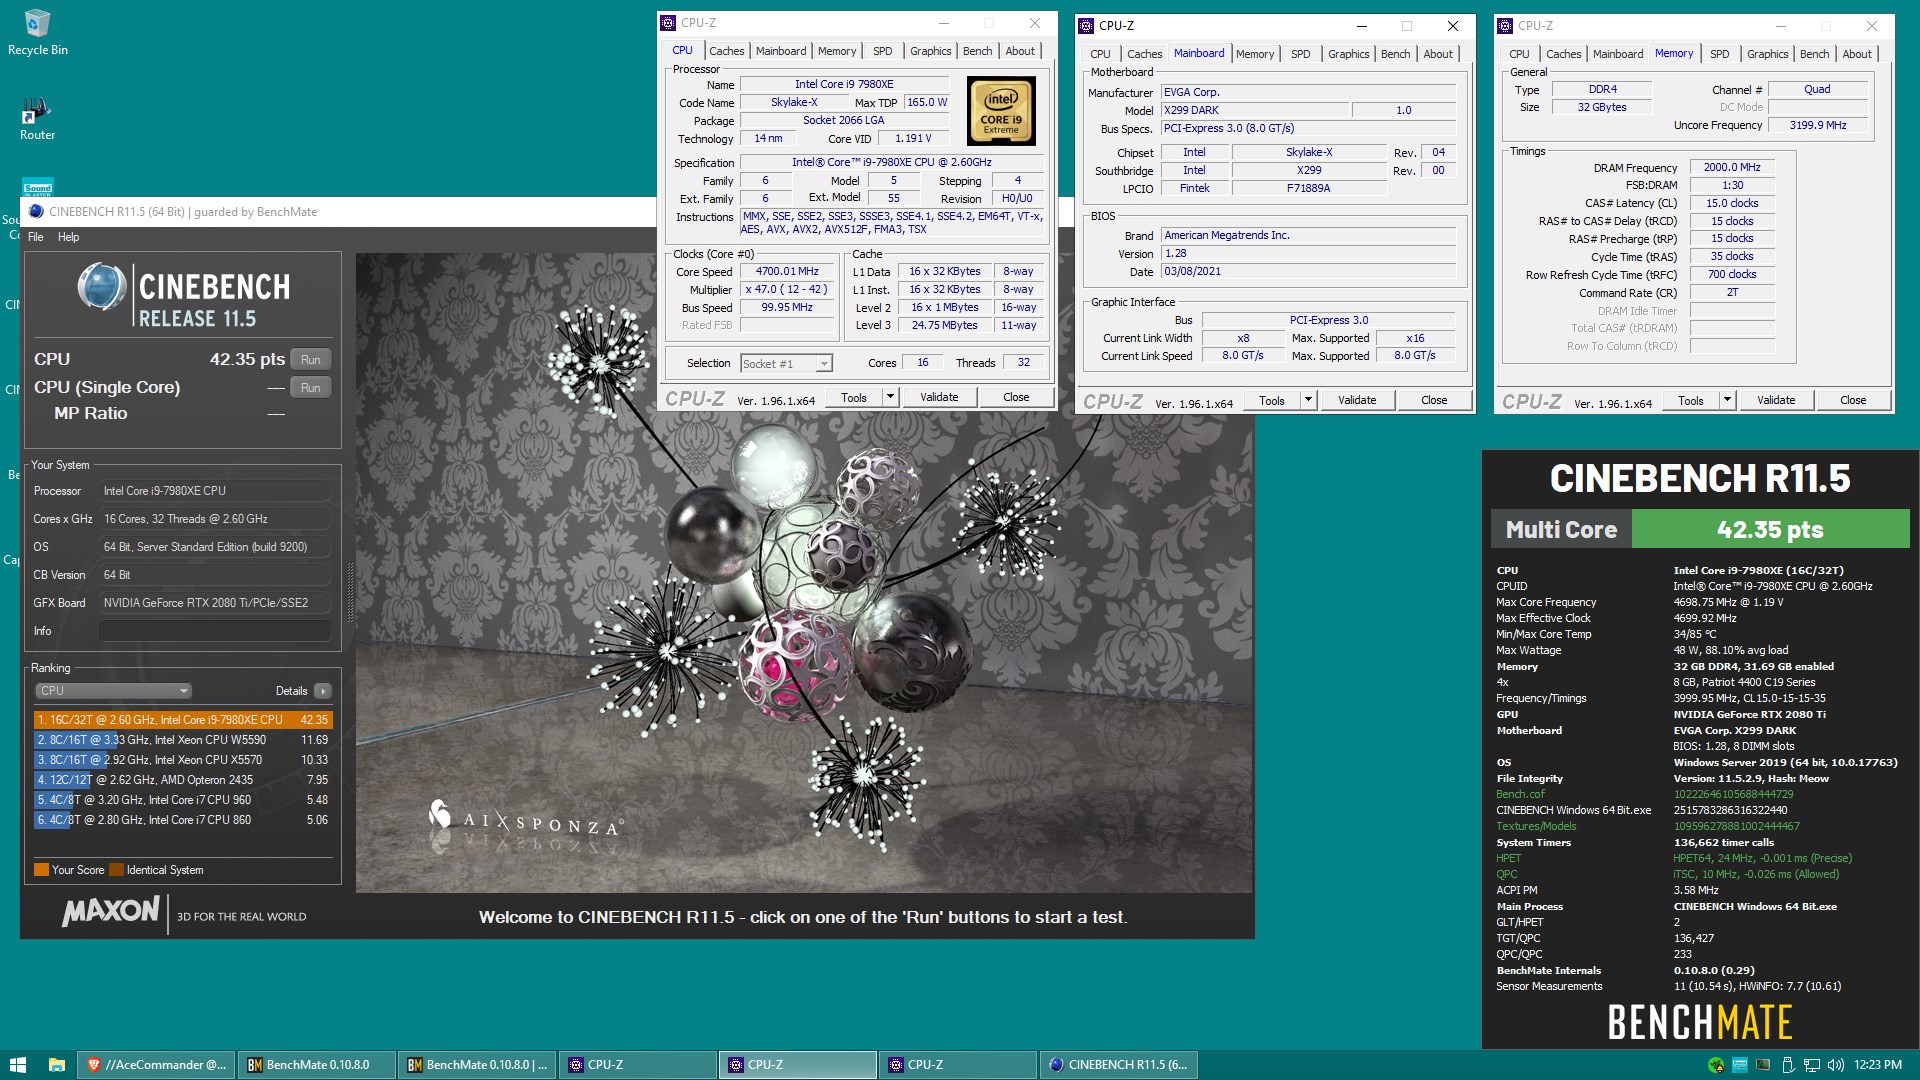Open Graphics tab in CPU-Z Memory window
Image resolution: width=1920 pixels, height=1080 pixels.
(x=1767, y=54)
